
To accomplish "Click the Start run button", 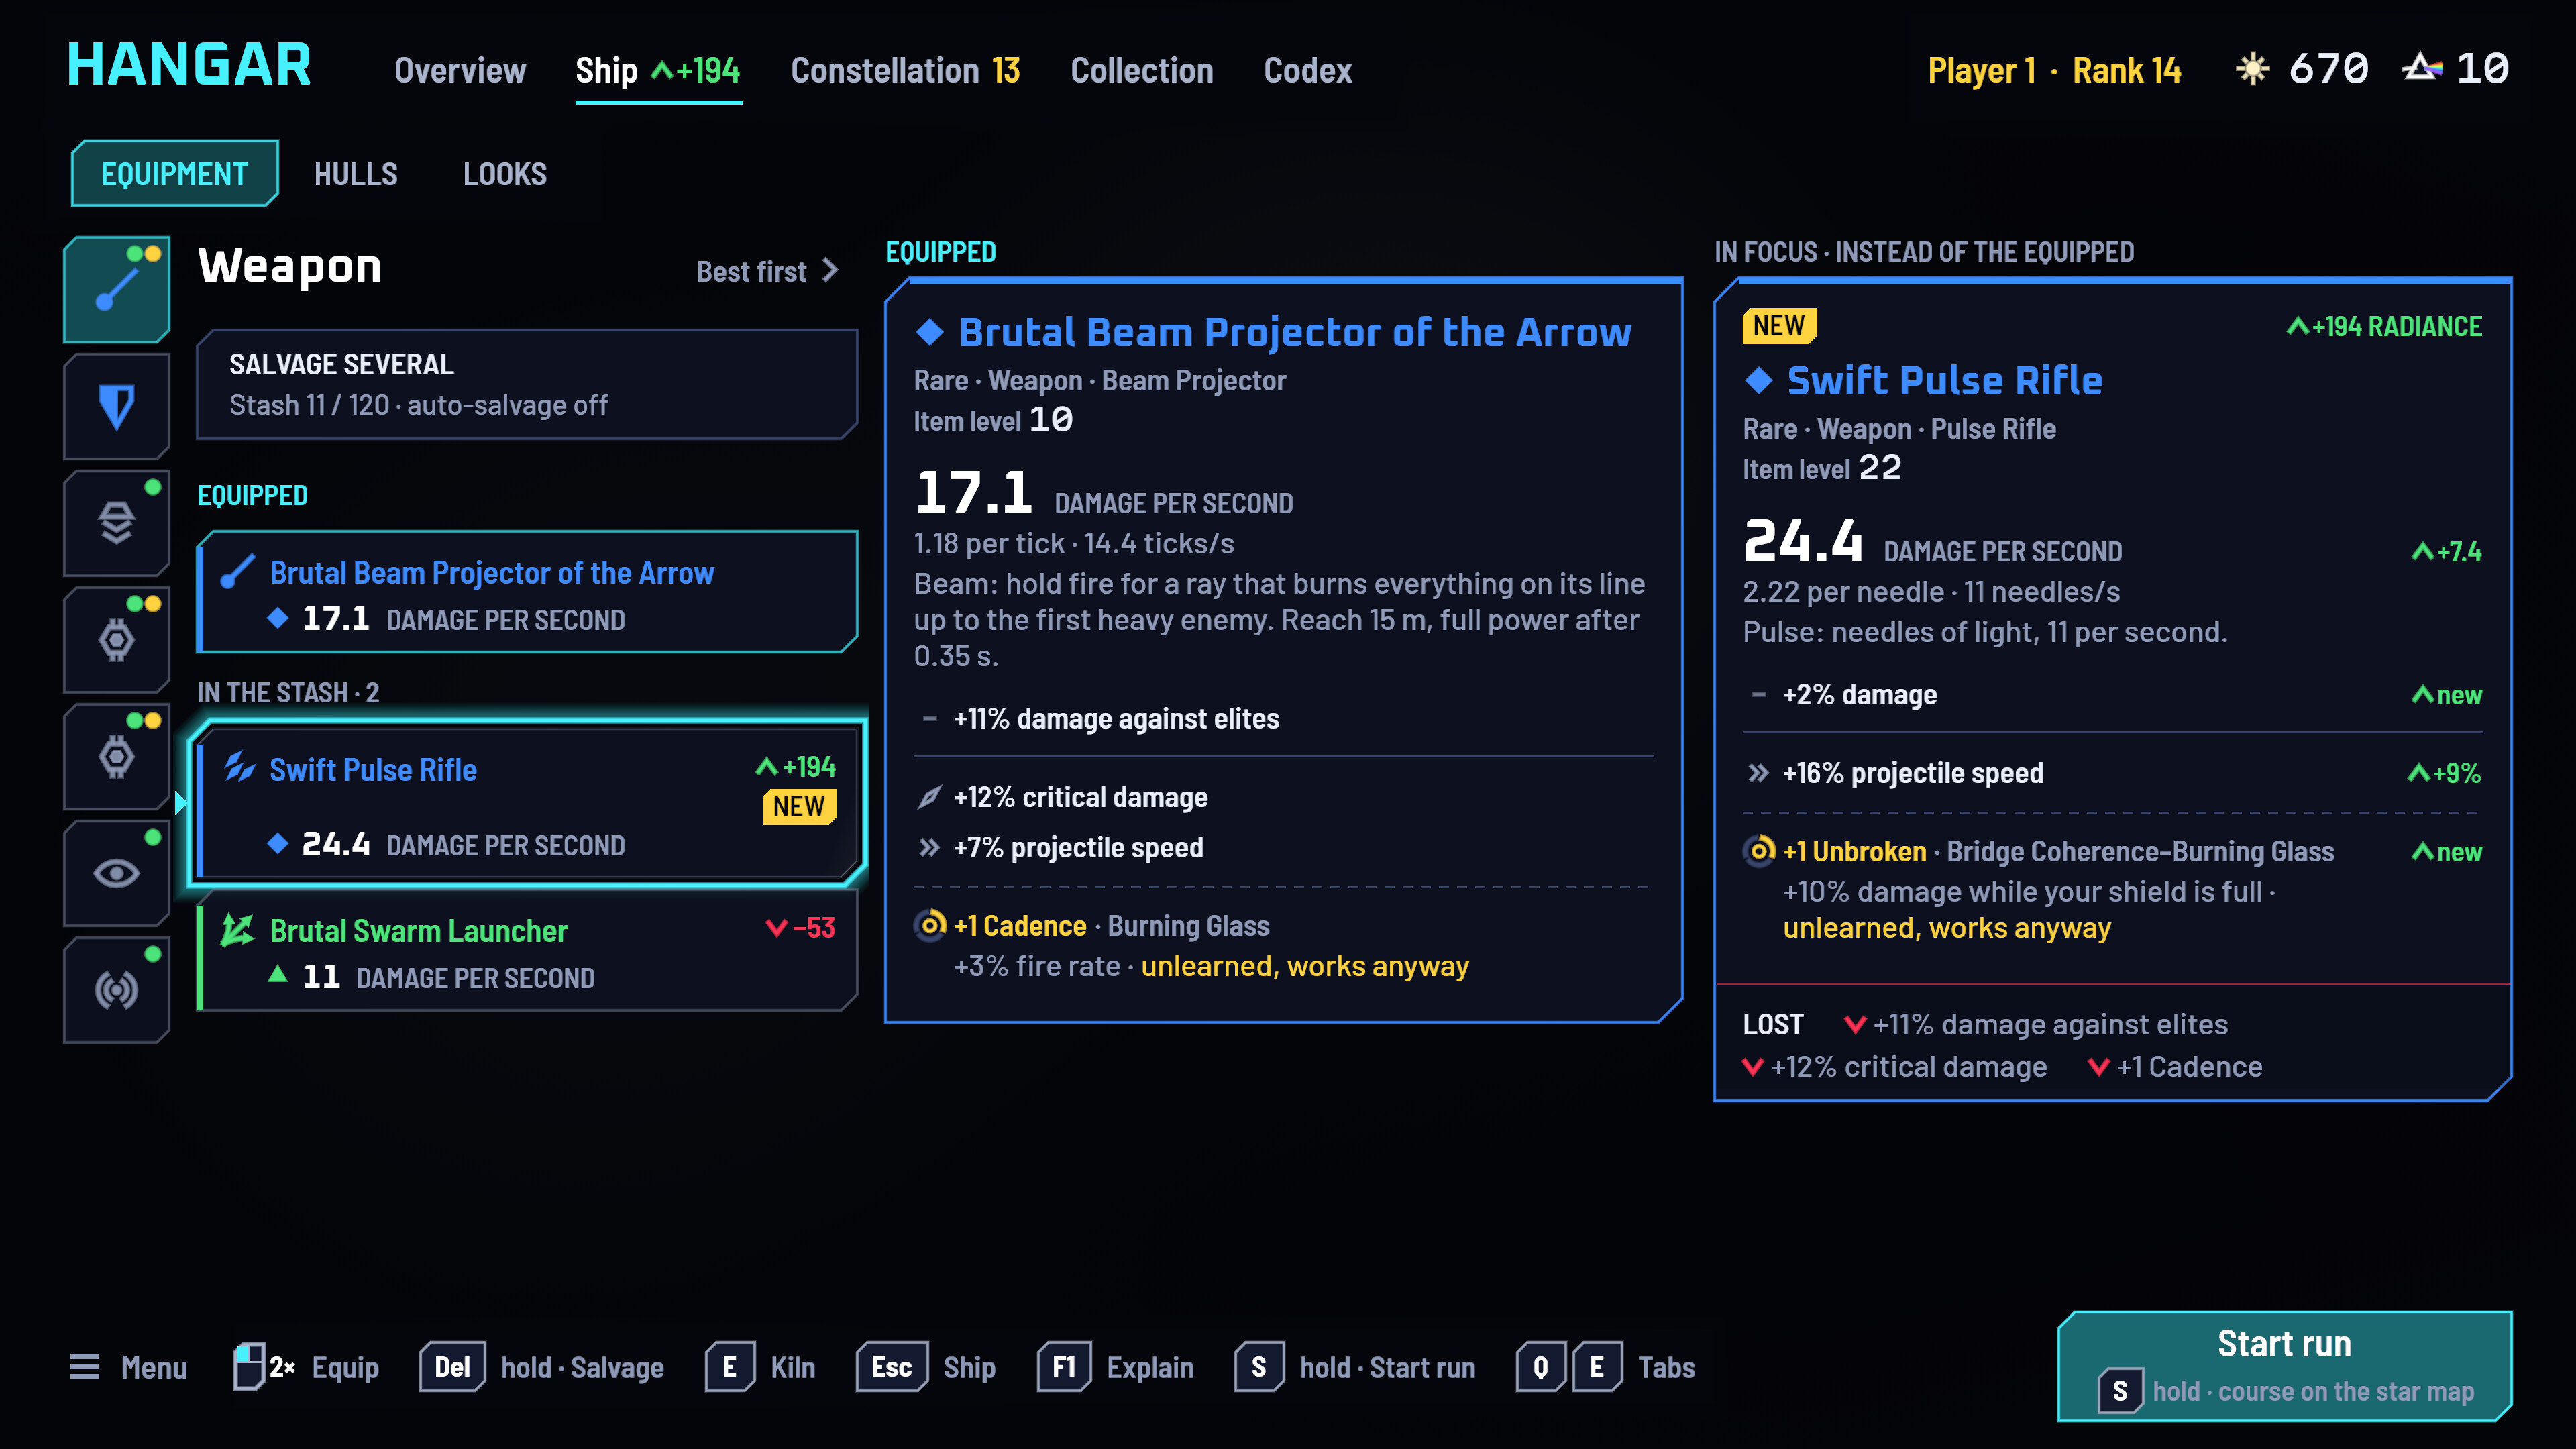I will coord(2284,1365).
